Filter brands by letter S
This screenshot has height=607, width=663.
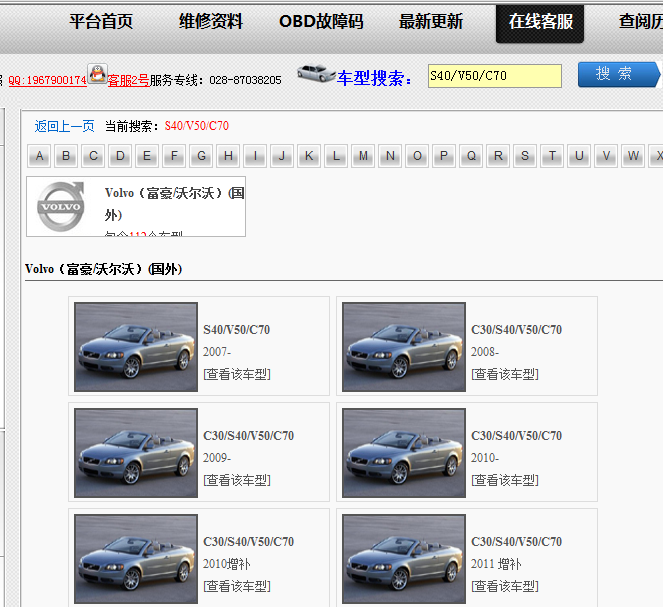pyautogui.click(x=525, y=156)
